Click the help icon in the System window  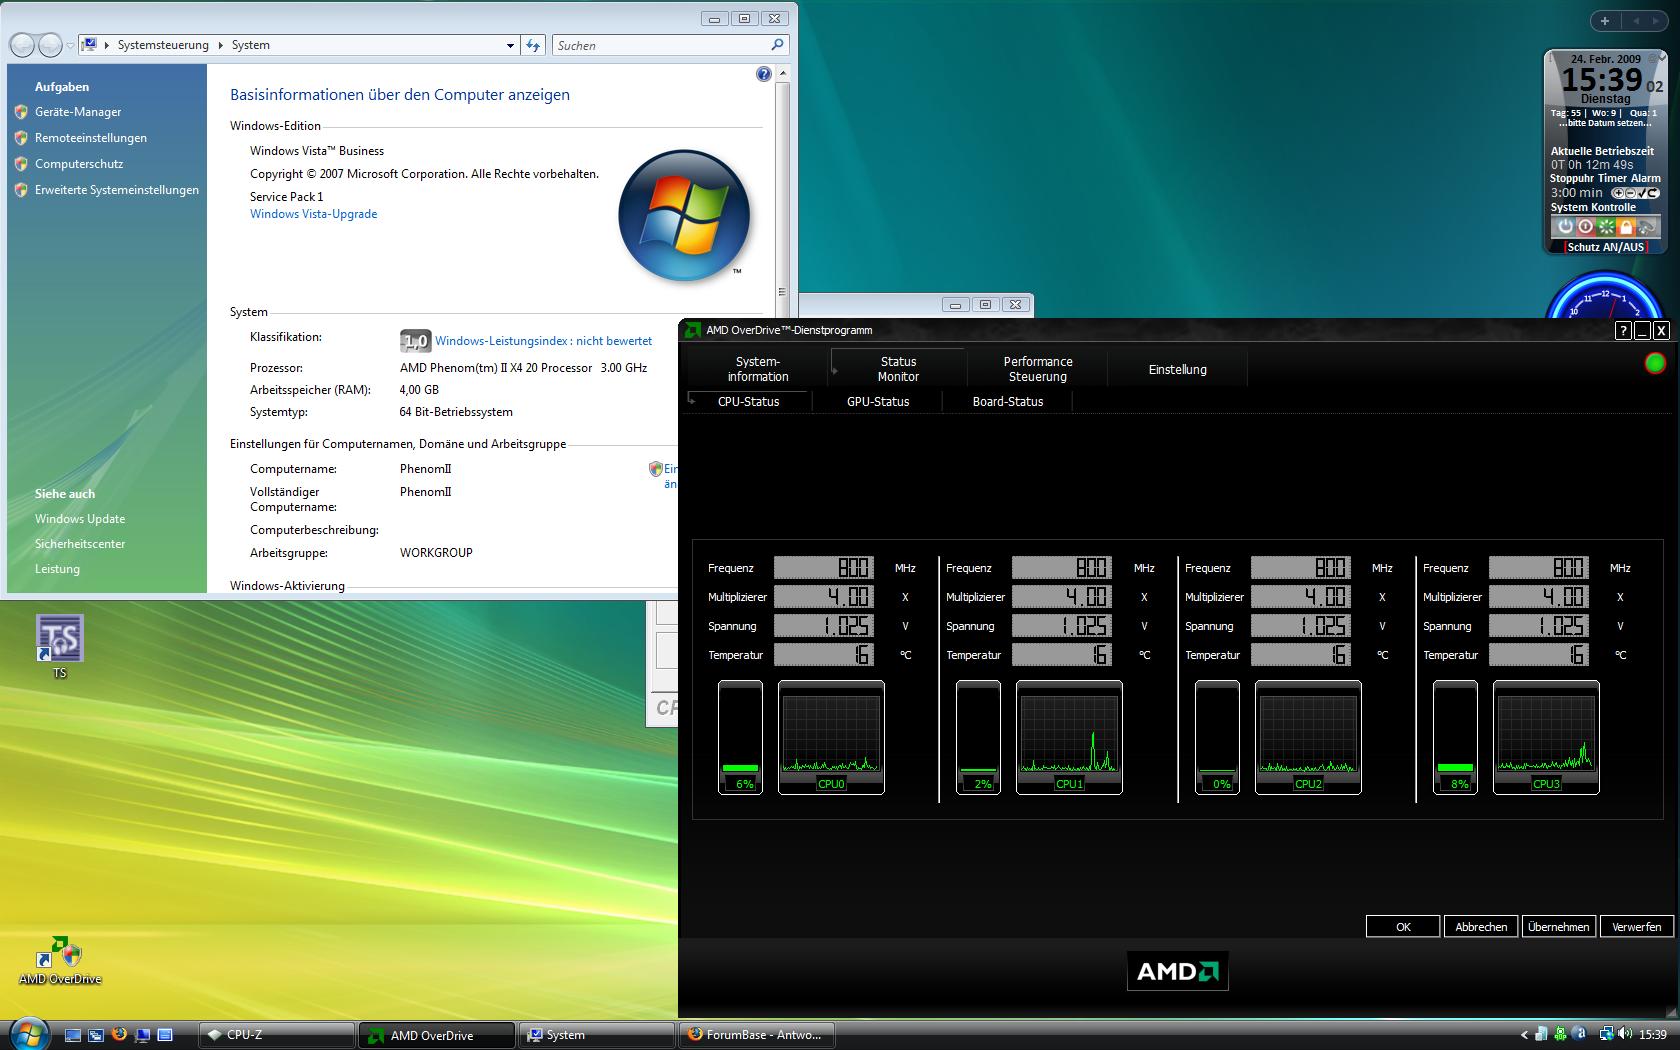pos(764,74)
